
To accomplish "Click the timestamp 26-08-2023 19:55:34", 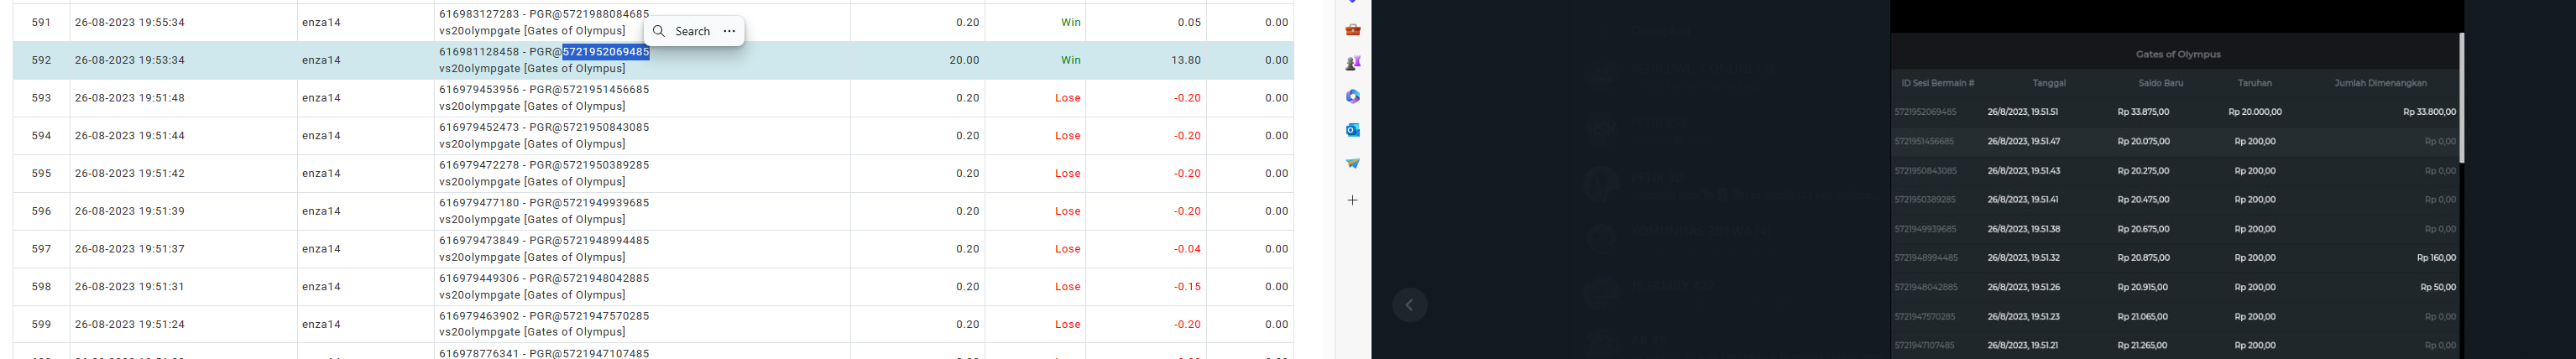I will [130, 22].
